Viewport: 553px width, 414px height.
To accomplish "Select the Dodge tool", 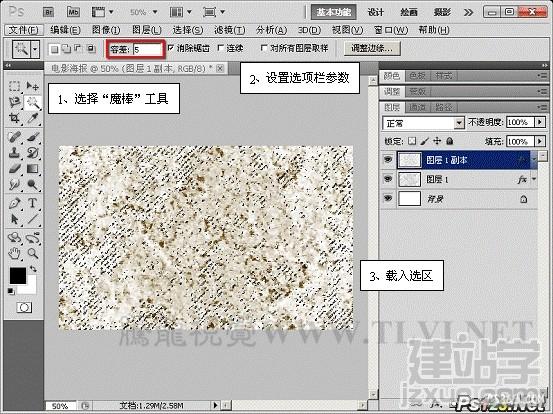I will pyautogui.click(x=32, y=184).
